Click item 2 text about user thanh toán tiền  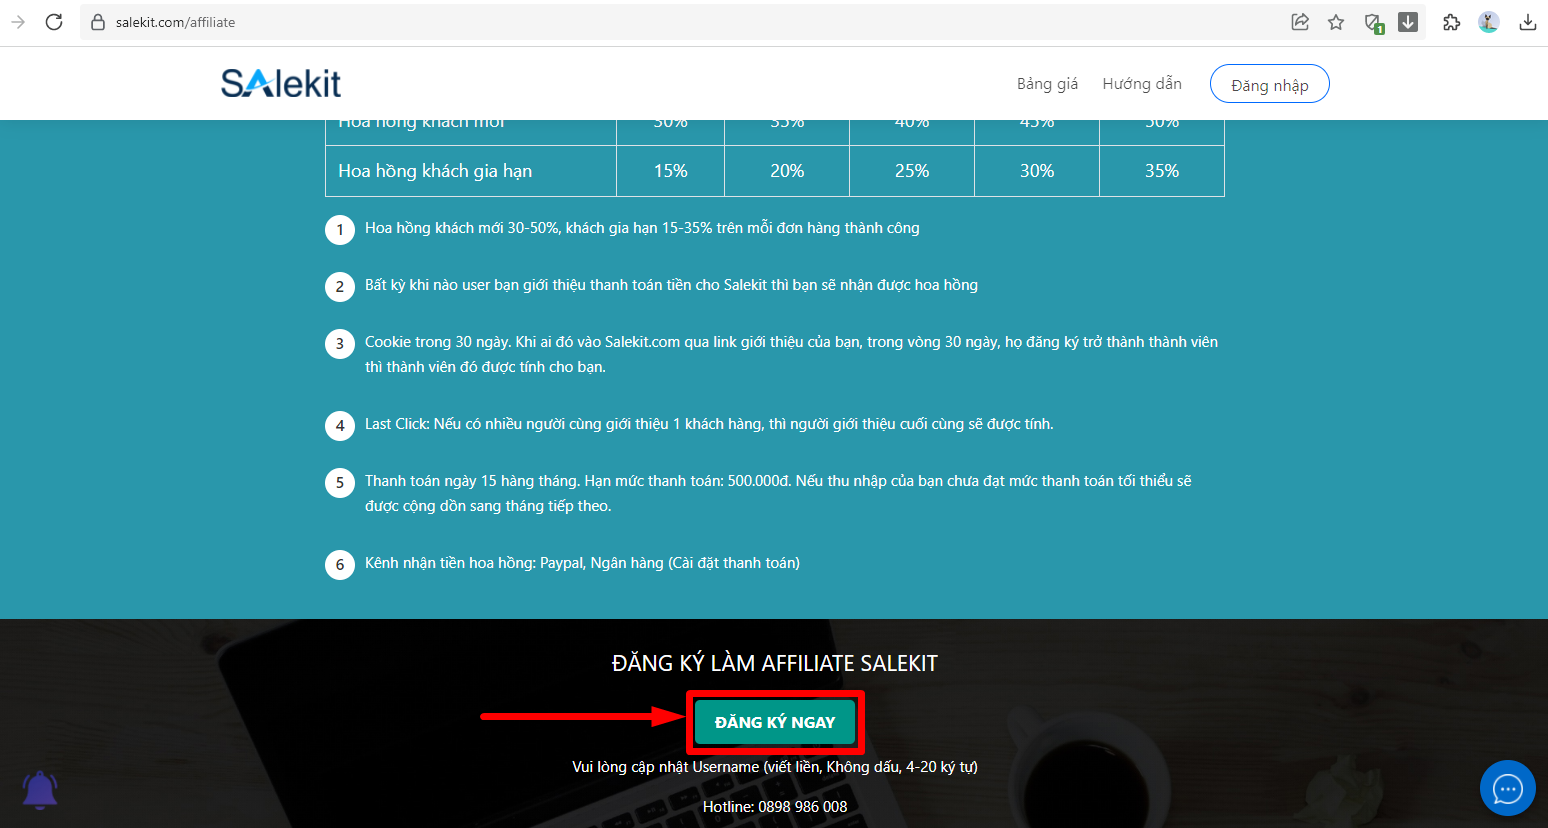[671, 285]
